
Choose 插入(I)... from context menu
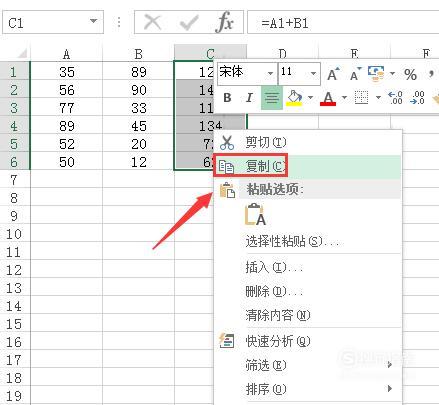click(308, 267)
